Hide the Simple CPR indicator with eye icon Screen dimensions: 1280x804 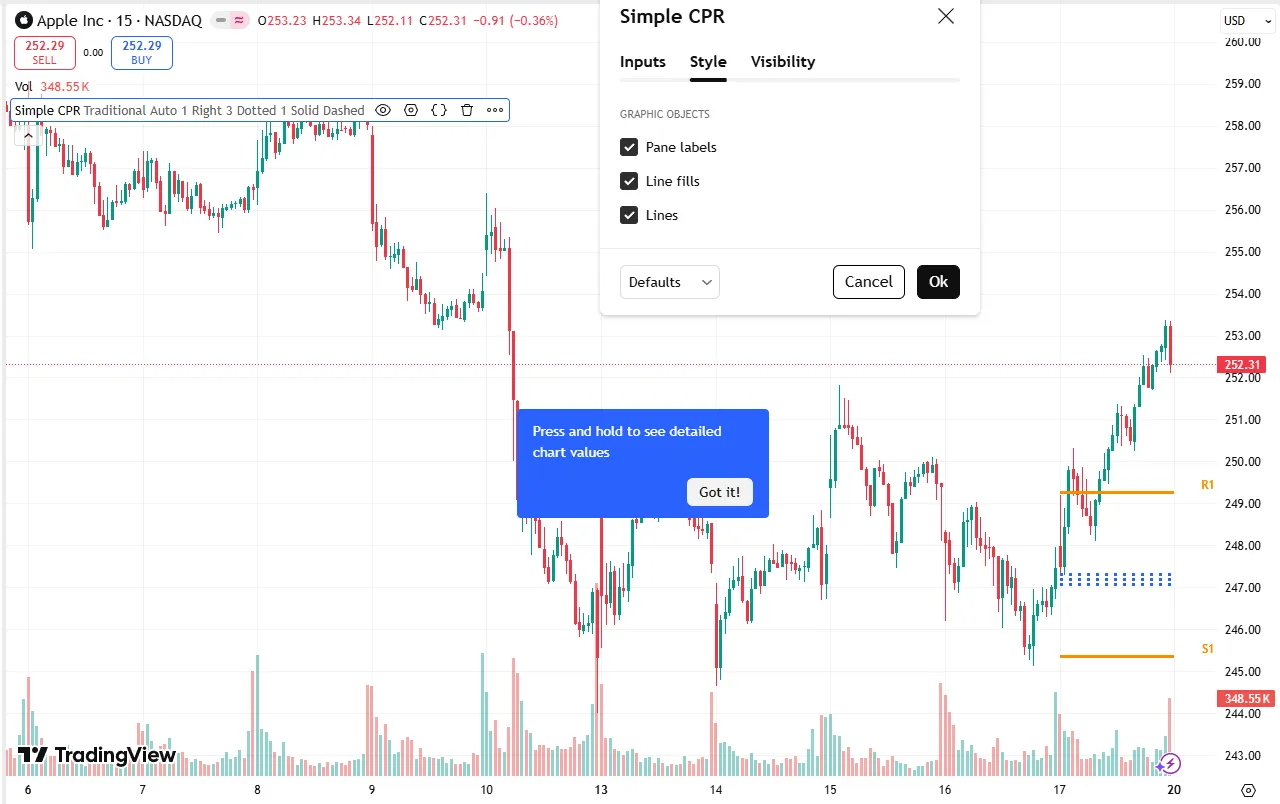(383, 110)
